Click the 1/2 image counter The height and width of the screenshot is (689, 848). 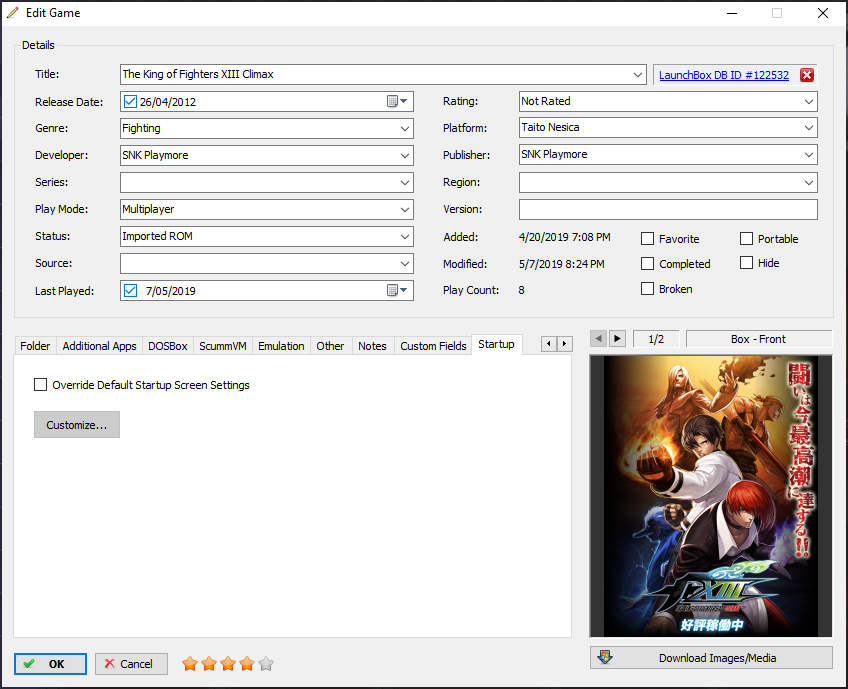(656, 339)
